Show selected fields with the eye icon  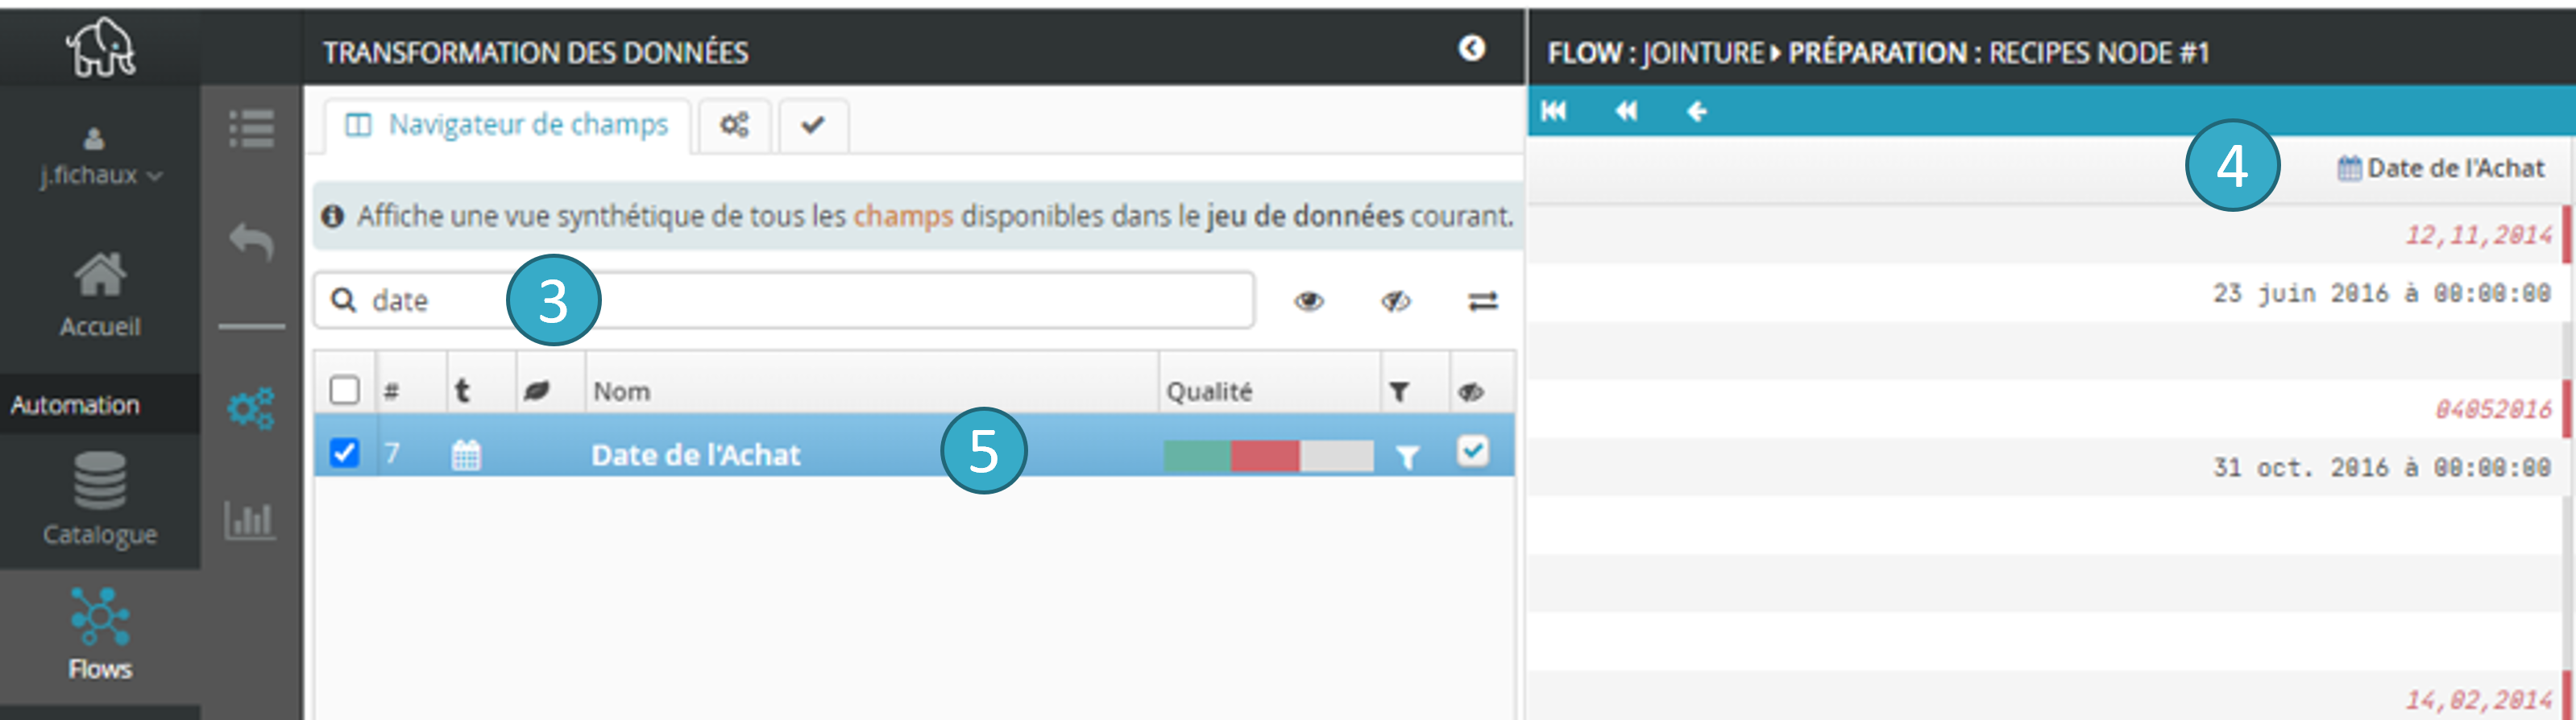point(1309,301)
